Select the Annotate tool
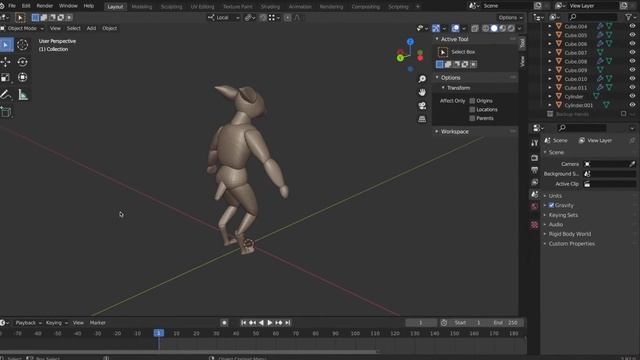640x360 pixels. 6,95
